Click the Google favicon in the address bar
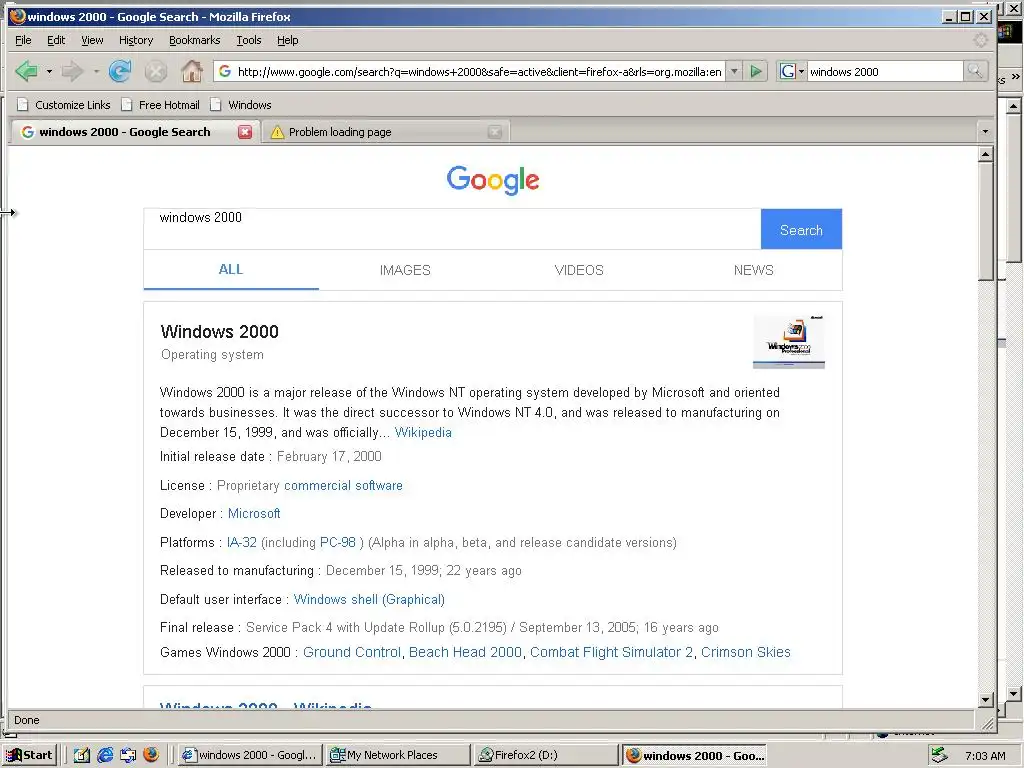The image size is (1024, 768). (225, 71)
